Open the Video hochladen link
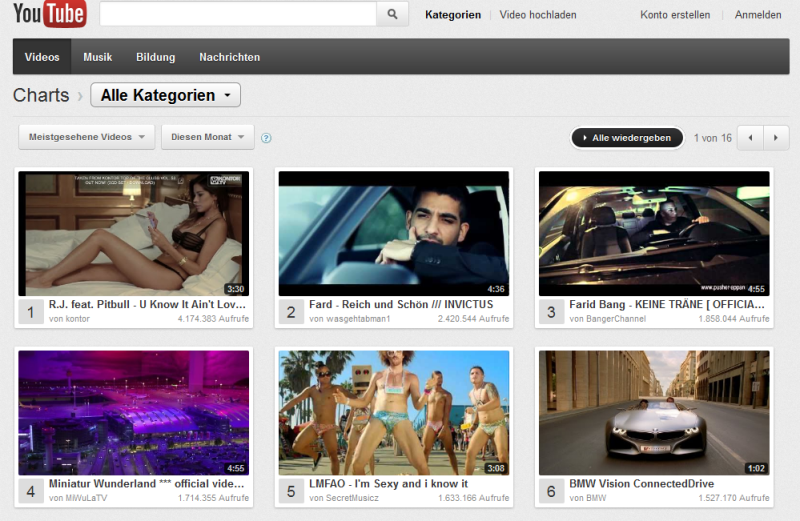The image size is (800, 521). [x=538, y=15]
